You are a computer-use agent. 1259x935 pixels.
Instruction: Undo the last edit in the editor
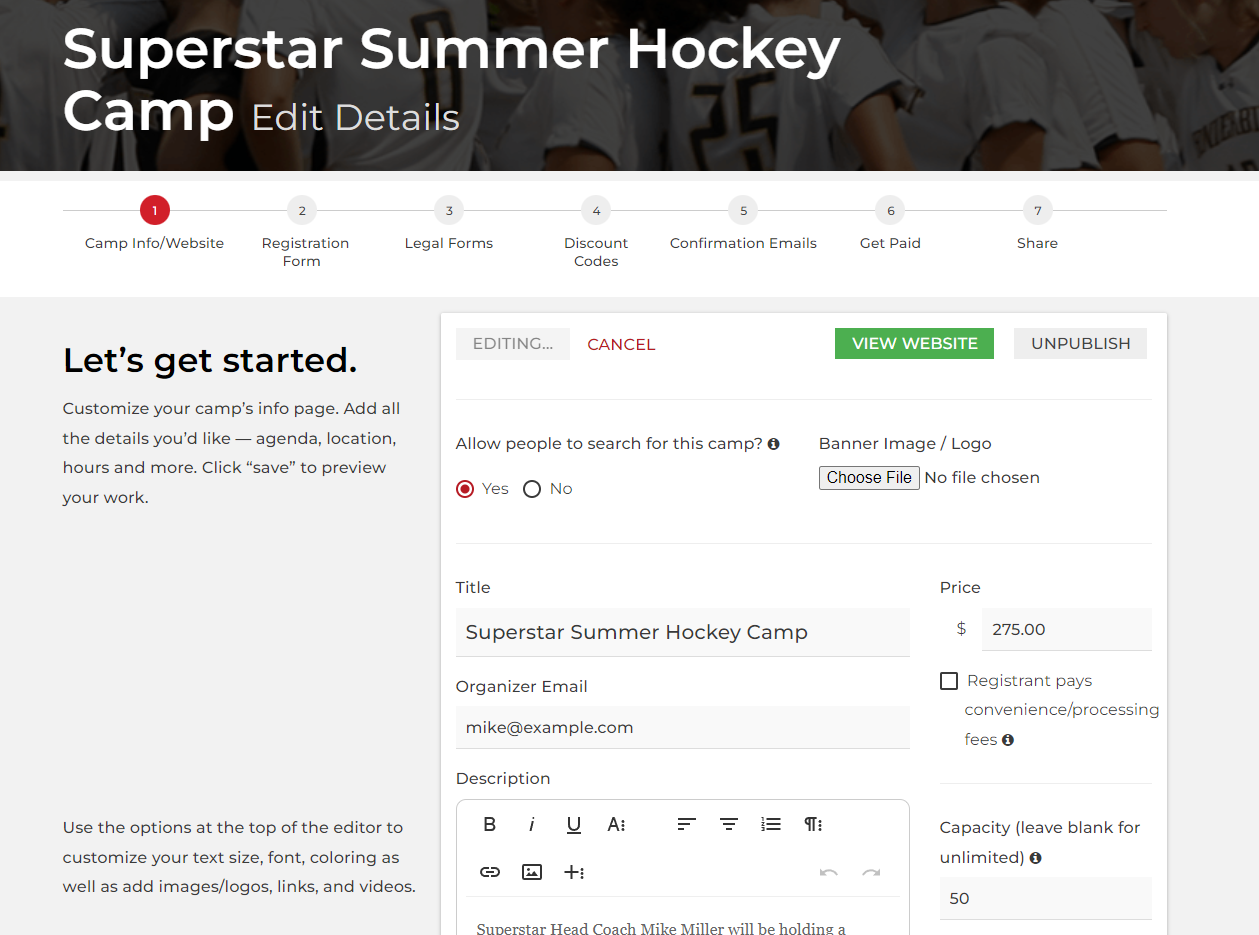(x=828, y=871)
